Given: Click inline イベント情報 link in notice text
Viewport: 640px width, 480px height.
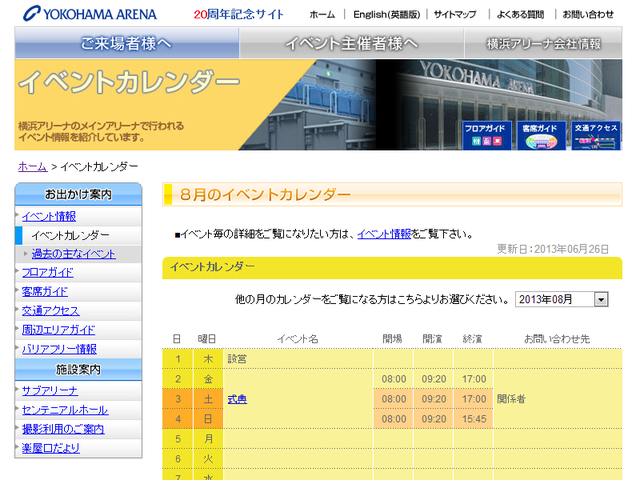Looking at the screenshot, I should click(x=384, y=234).
